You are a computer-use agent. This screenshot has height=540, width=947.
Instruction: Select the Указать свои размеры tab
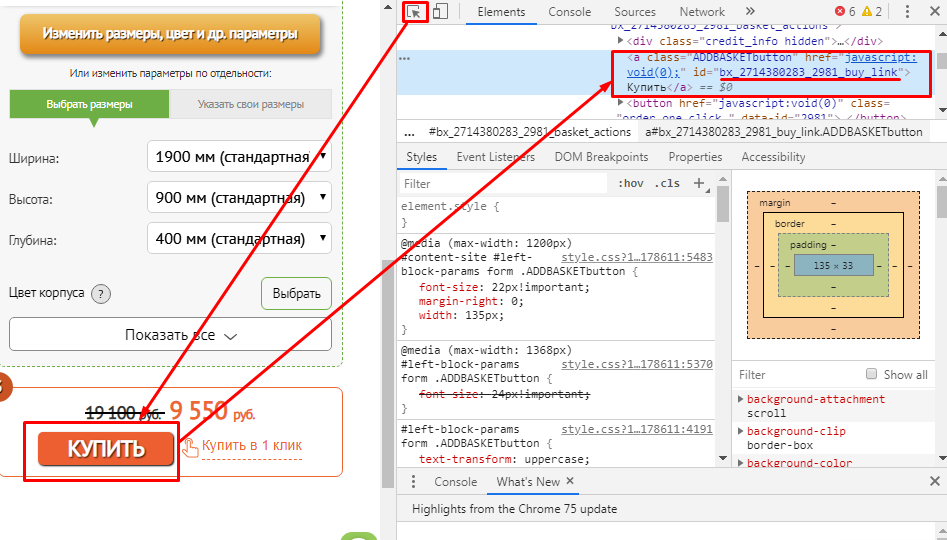click(251, 104)
